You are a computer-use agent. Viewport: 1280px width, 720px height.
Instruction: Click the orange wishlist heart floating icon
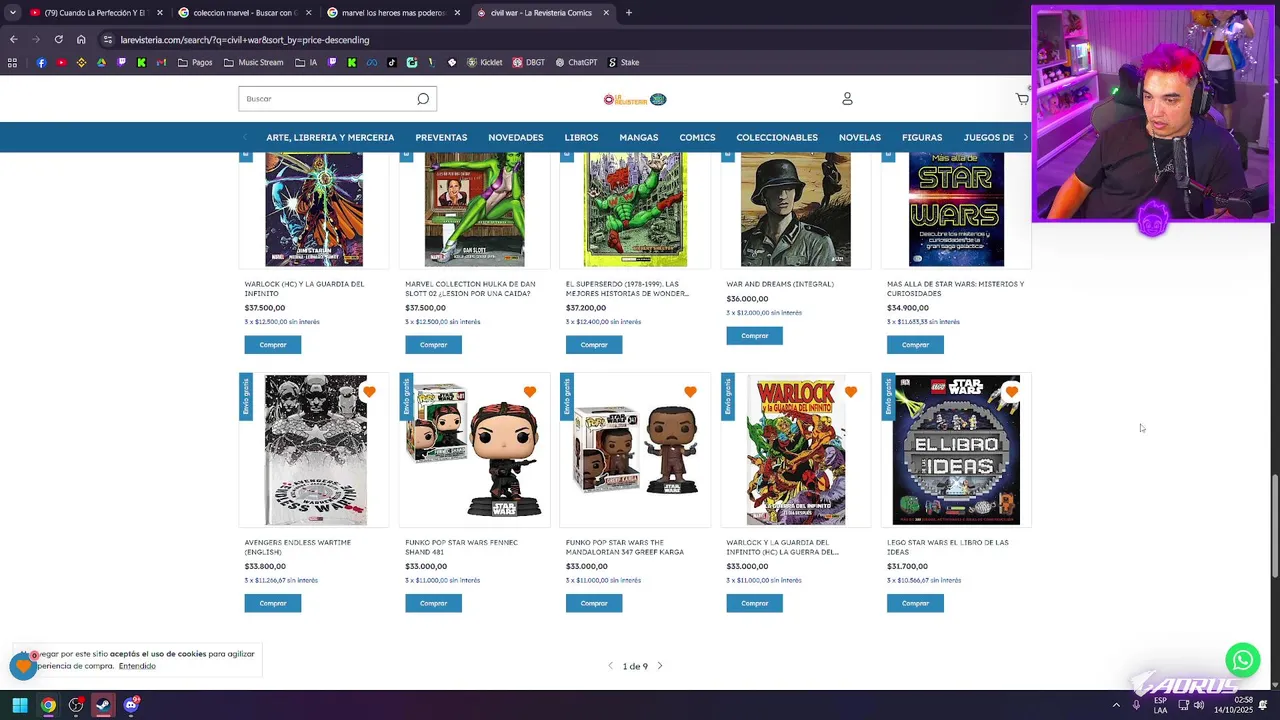[x=23, y=665]
